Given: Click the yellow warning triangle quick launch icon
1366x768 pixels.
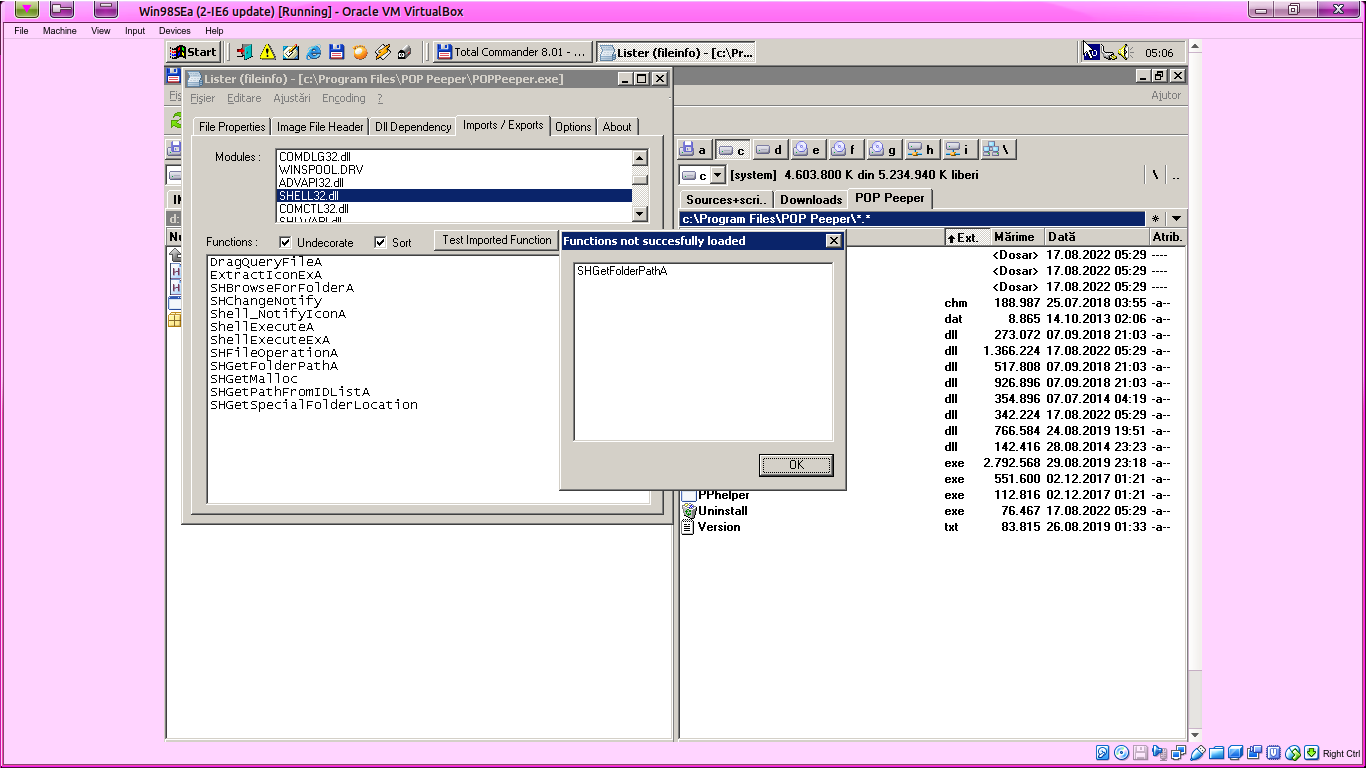Looking at the screenshot, I should click(x=268, y=52).
